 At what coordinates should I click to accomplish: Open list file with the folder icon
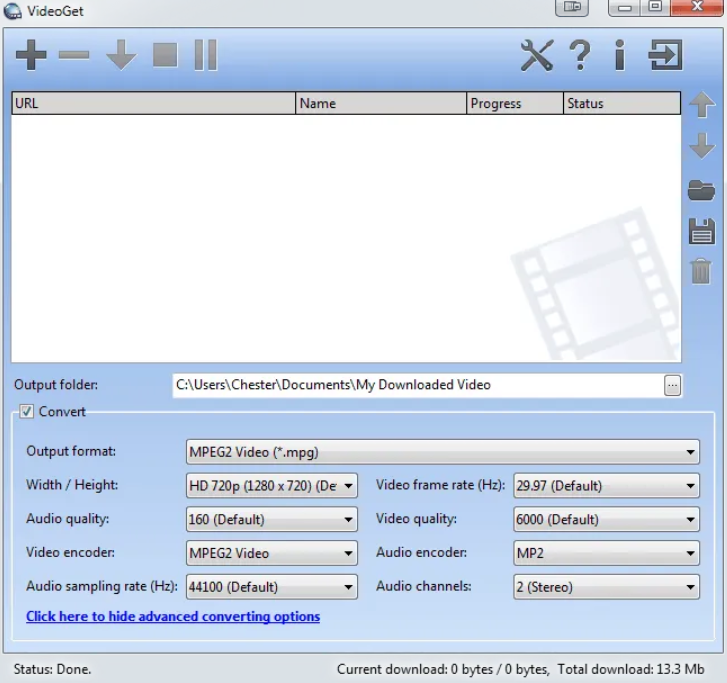701,190
